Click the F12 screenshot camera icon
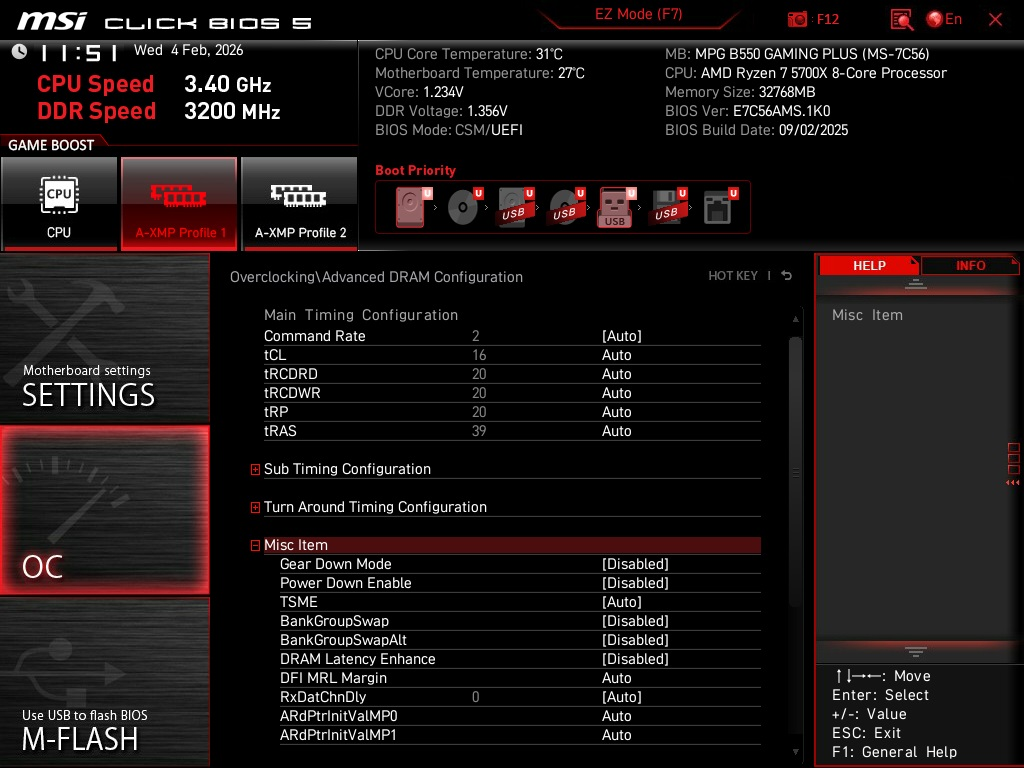 tap(797, 19)
